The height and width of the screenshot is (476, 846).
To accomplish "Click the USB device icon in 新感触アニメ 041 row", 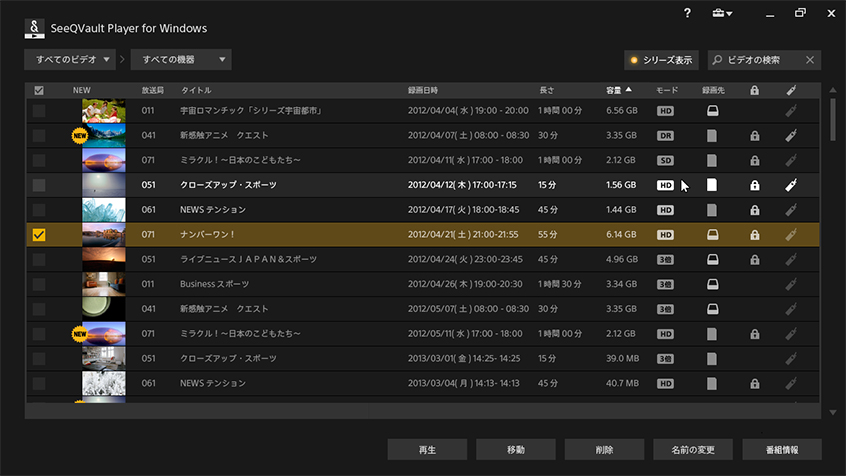I will coord(790,135).
